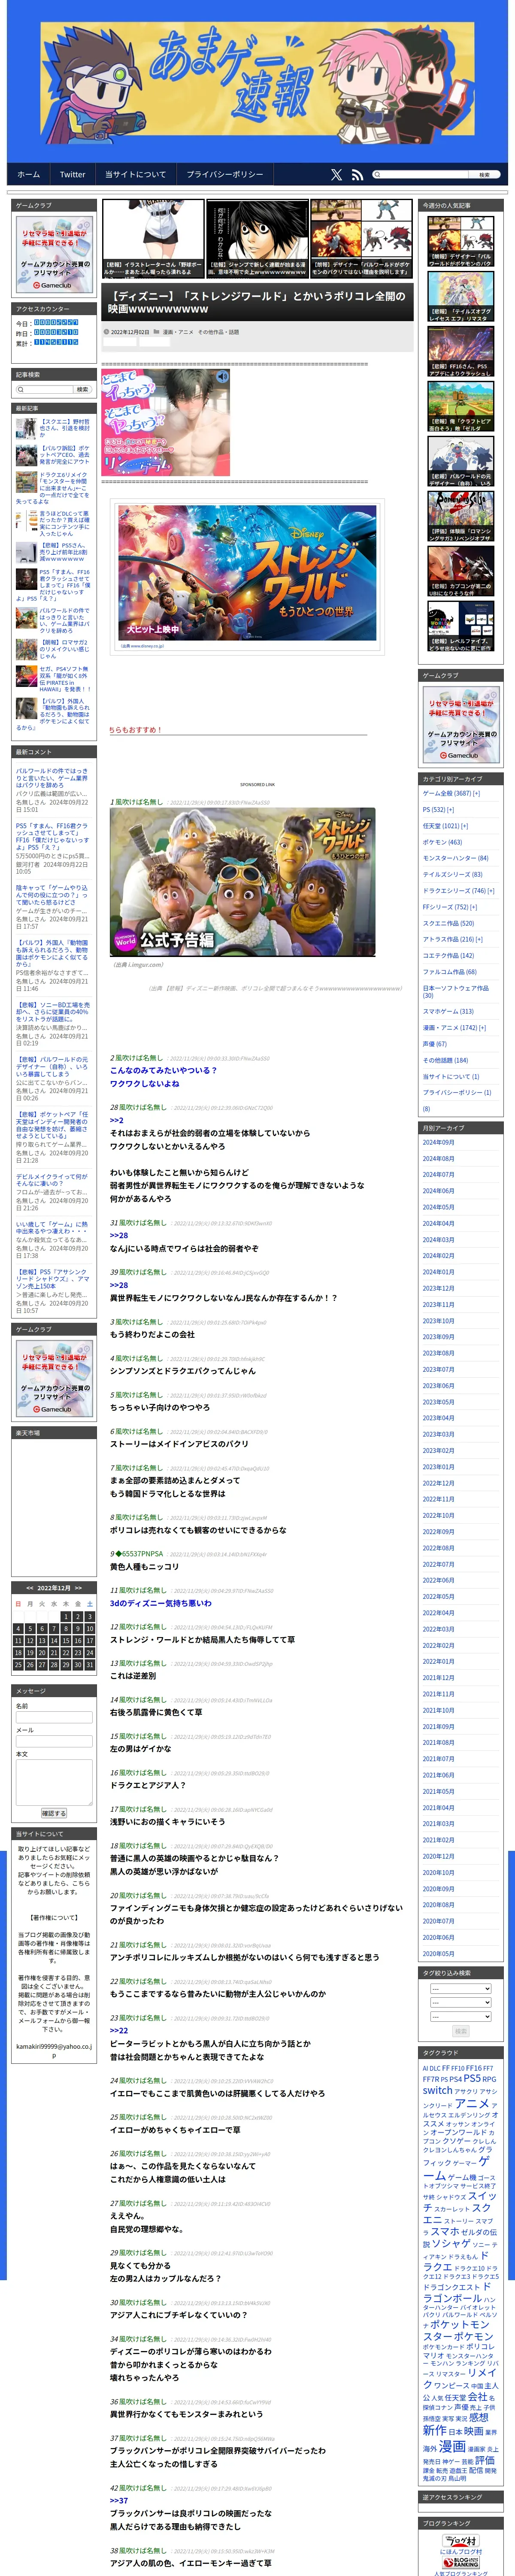Open the 2024年09月 monthly archive

[x=438, y=1142]
